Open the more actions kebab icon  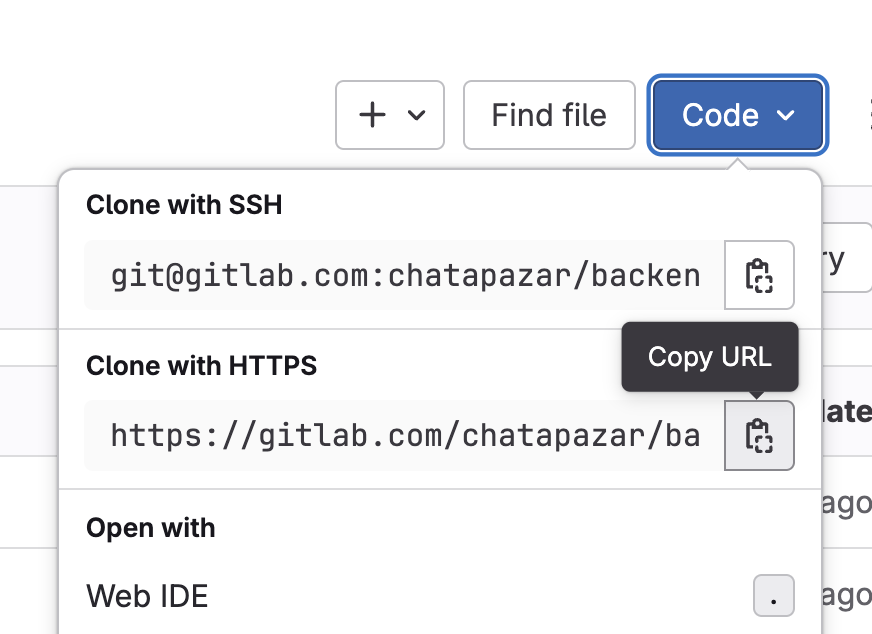coord(869,115)
